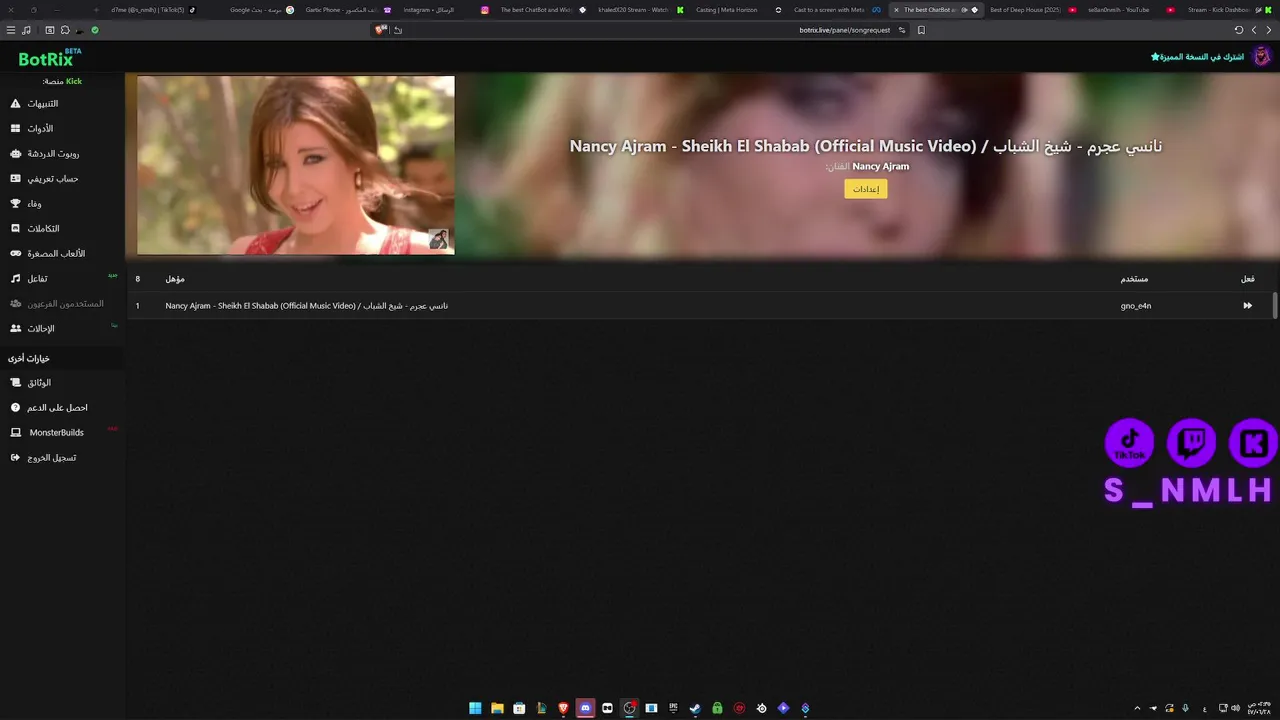Click the taskbar clock and date
The height and width of the screenshot is (720, 1280).
1258,708
